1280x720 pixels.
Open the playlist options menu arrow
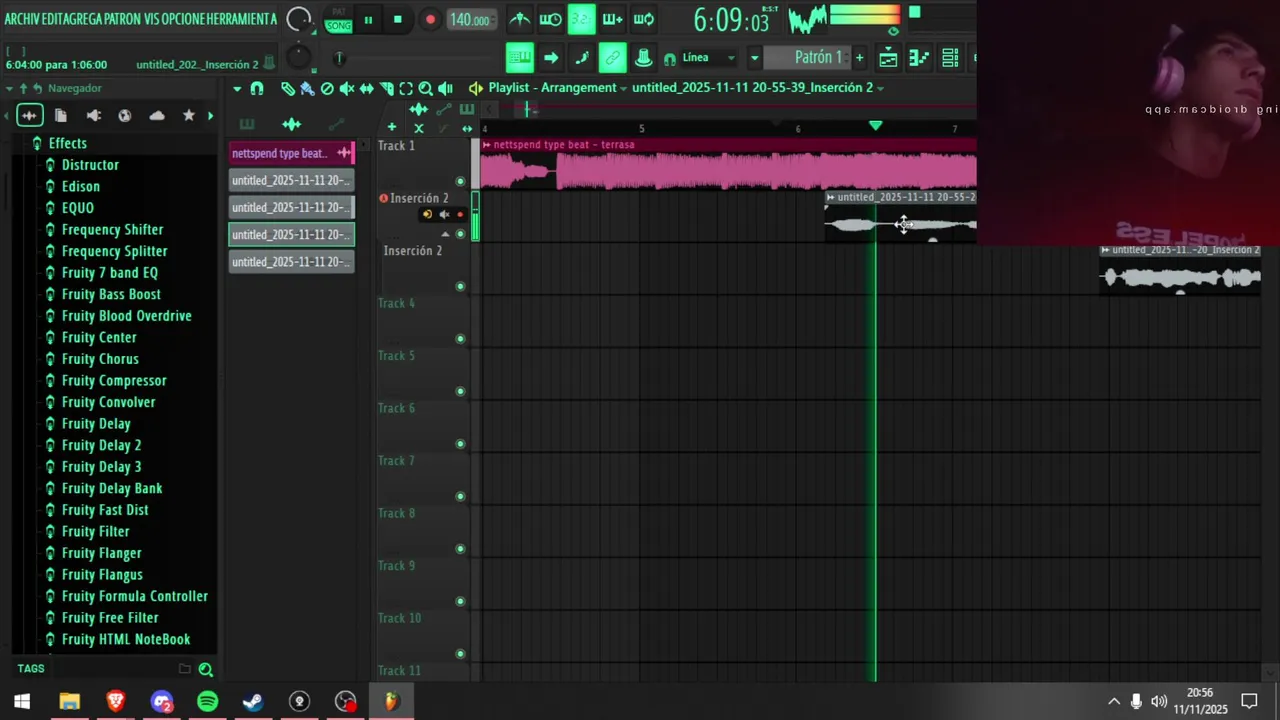[x=237, y=89]
